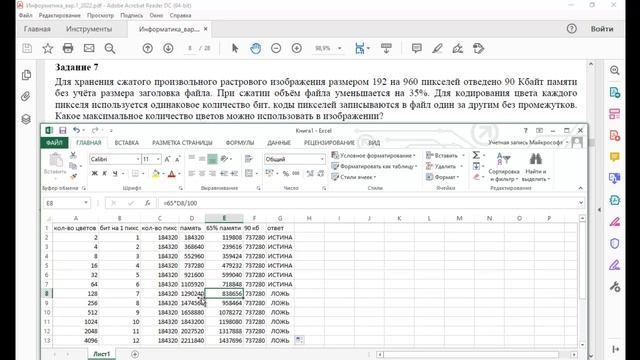Click inside the formula bar showing =65*D8/100
640x360 pixels.
point(367,203)
